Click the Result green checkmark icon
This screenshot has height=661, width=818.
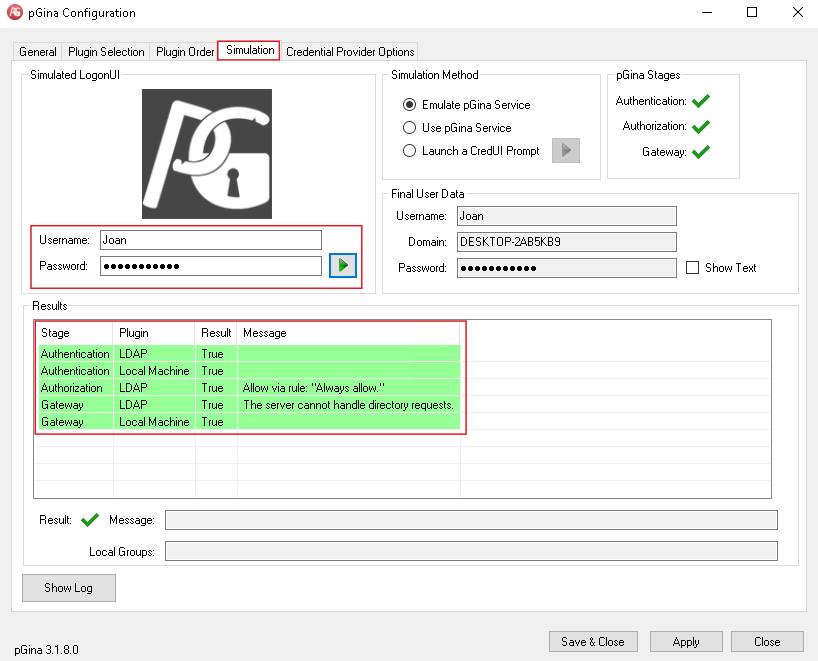pyautogui.click(x=90, y=520)
